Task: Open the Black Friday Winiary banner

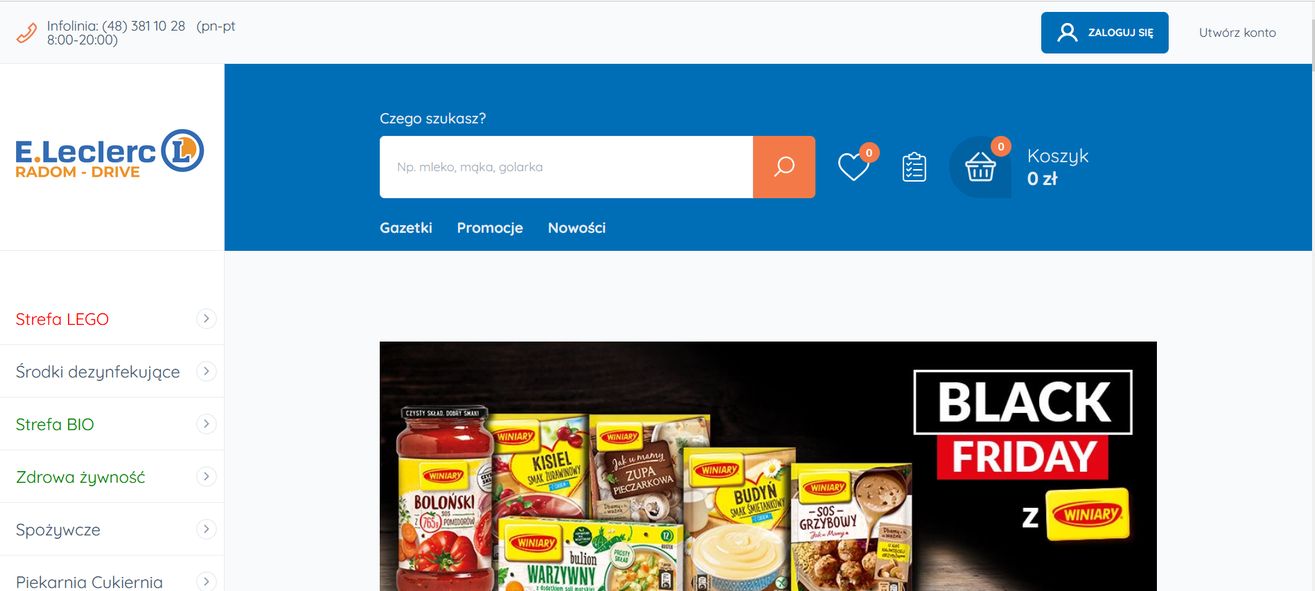Action: [x=768, y=466]
